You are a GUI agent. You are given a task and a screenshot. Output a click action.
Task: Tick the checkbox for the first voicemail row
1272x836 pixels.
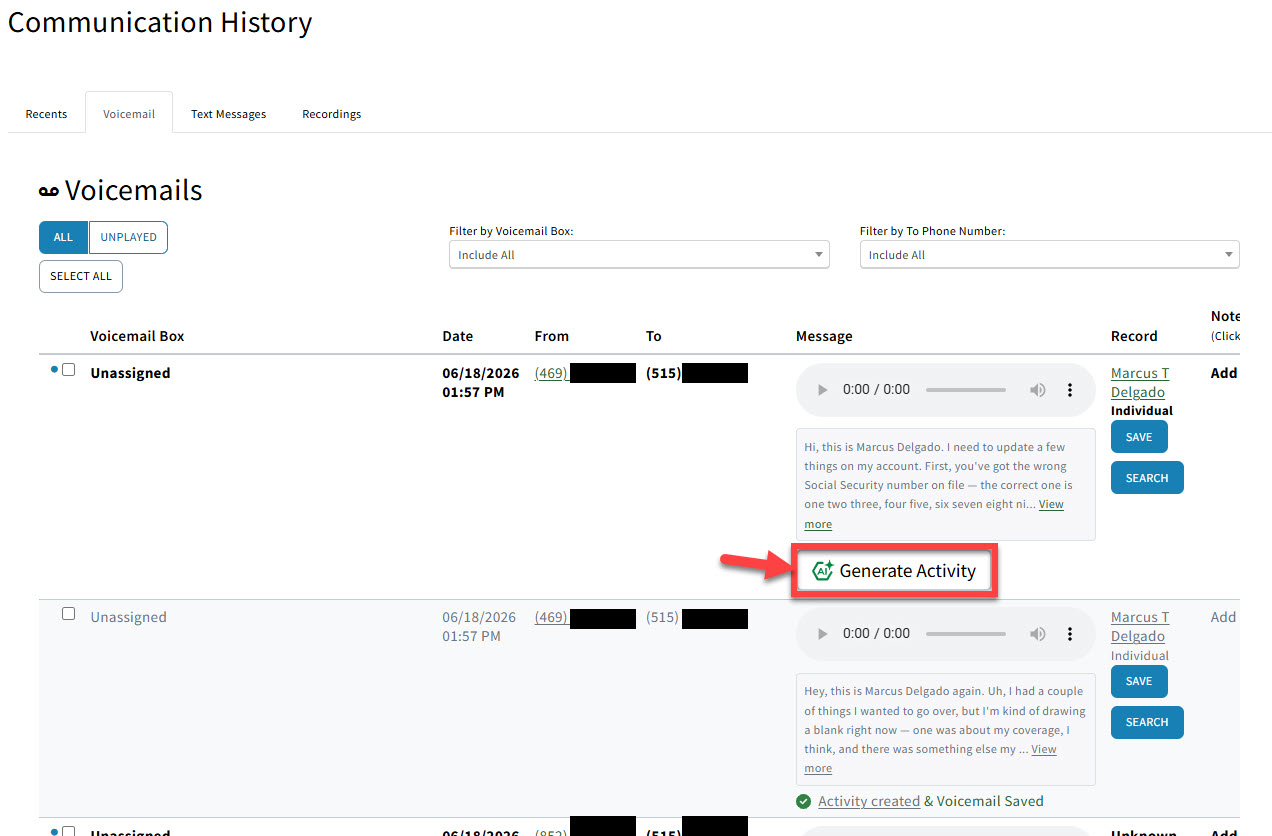point(69,369)
